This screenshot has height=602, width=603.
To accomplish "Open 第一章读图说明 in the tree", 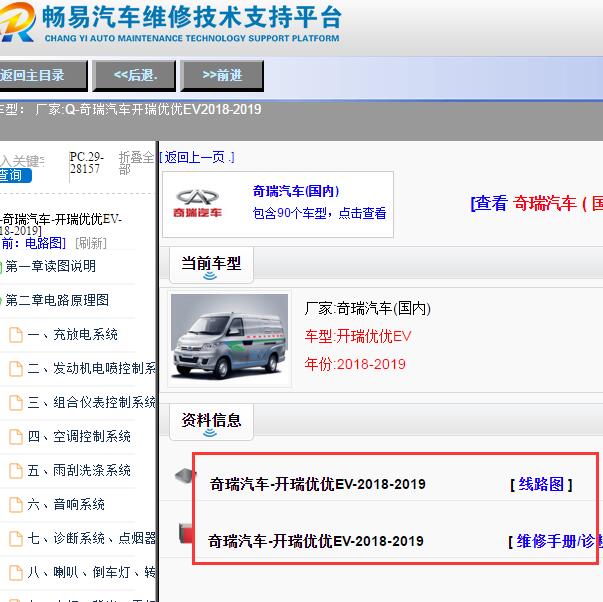I will click(x=50, y=266).
